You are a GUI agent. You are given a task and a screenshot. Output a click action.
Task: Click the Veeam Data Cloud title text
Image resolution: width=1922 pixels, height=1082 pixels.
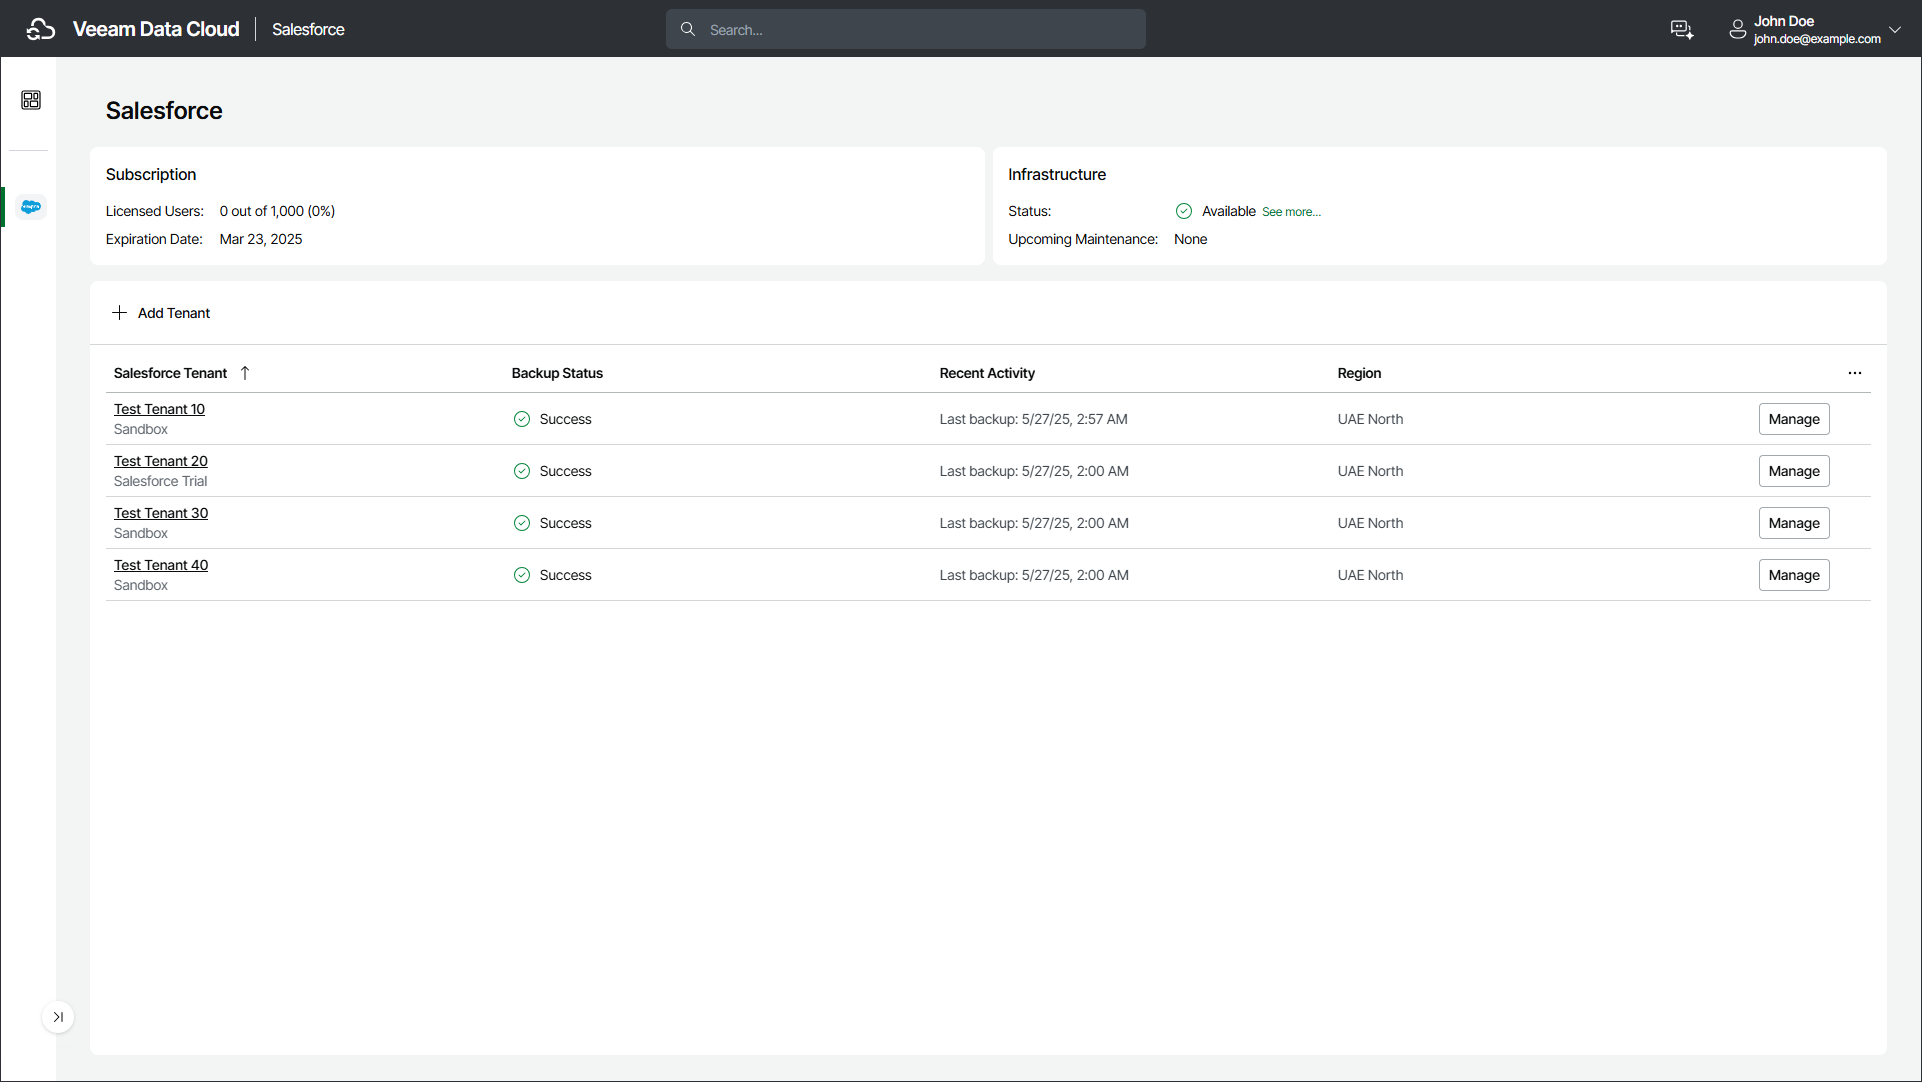(x=156, y=29)
